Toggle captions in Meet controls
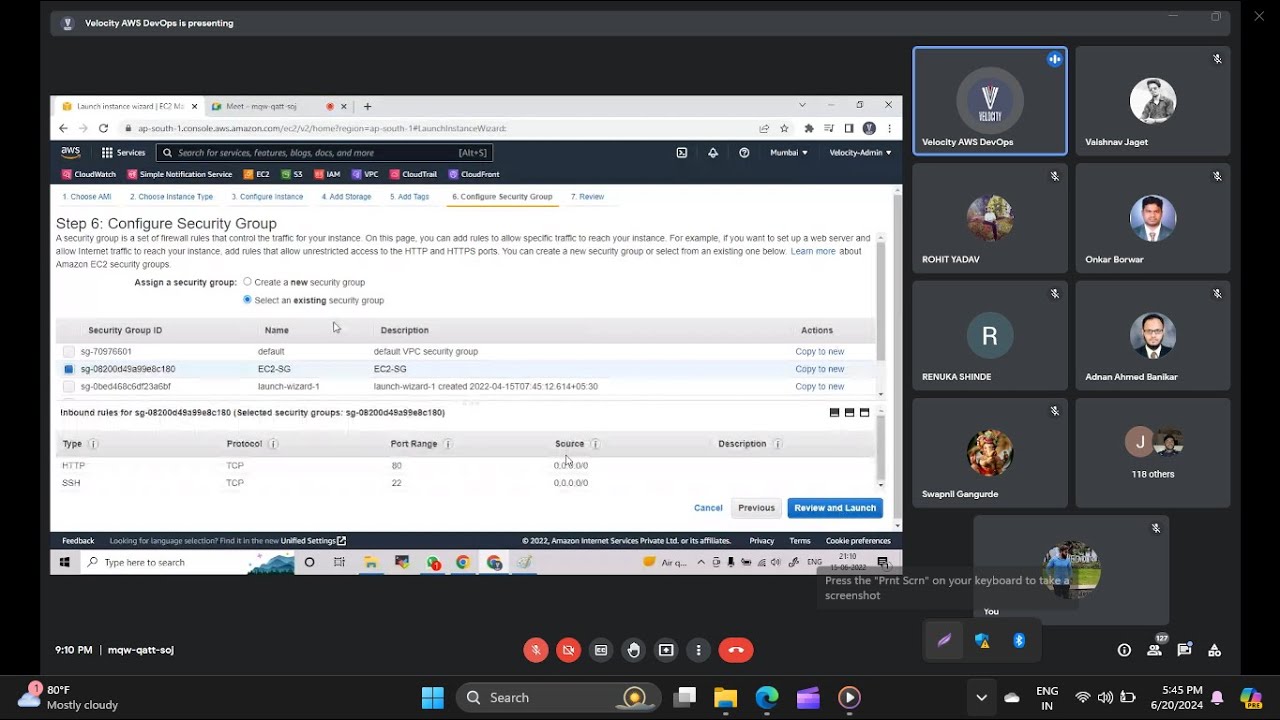This screenshot has width=1280, height=720. click(x=601, y=650)
